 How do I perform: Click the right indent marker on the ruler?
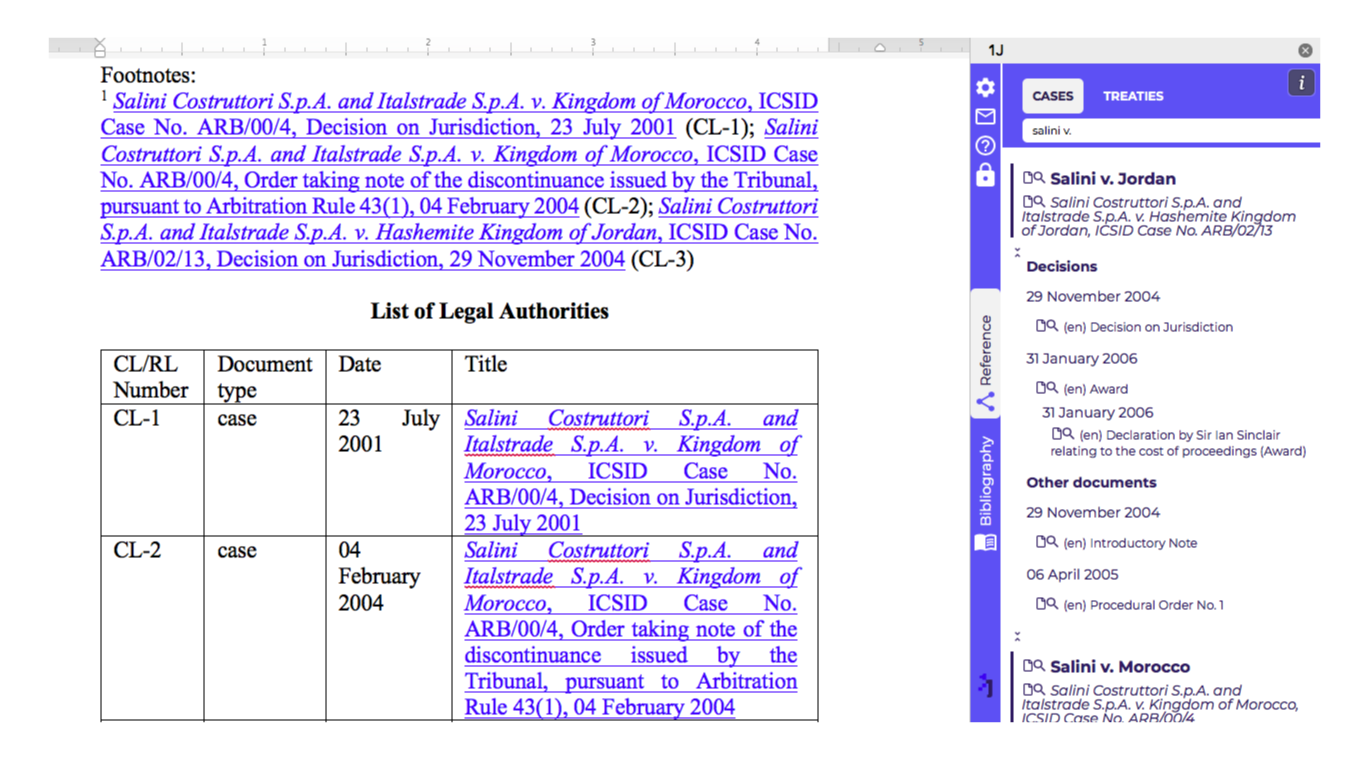click(x=880, y=48)
